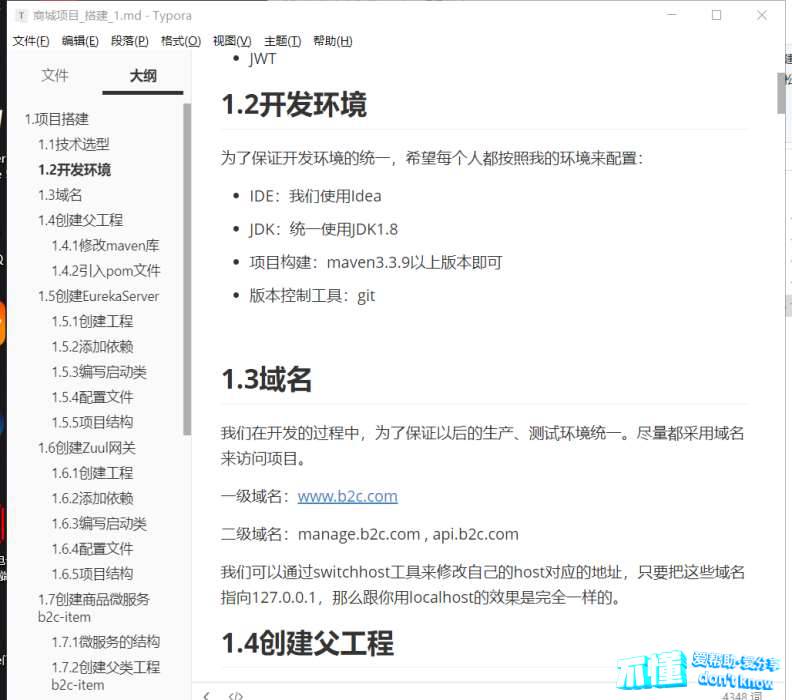The height and width of the screenshot is (700, 792).
Task: Open the 帮助(H) menu
Action: pos(333,41)
